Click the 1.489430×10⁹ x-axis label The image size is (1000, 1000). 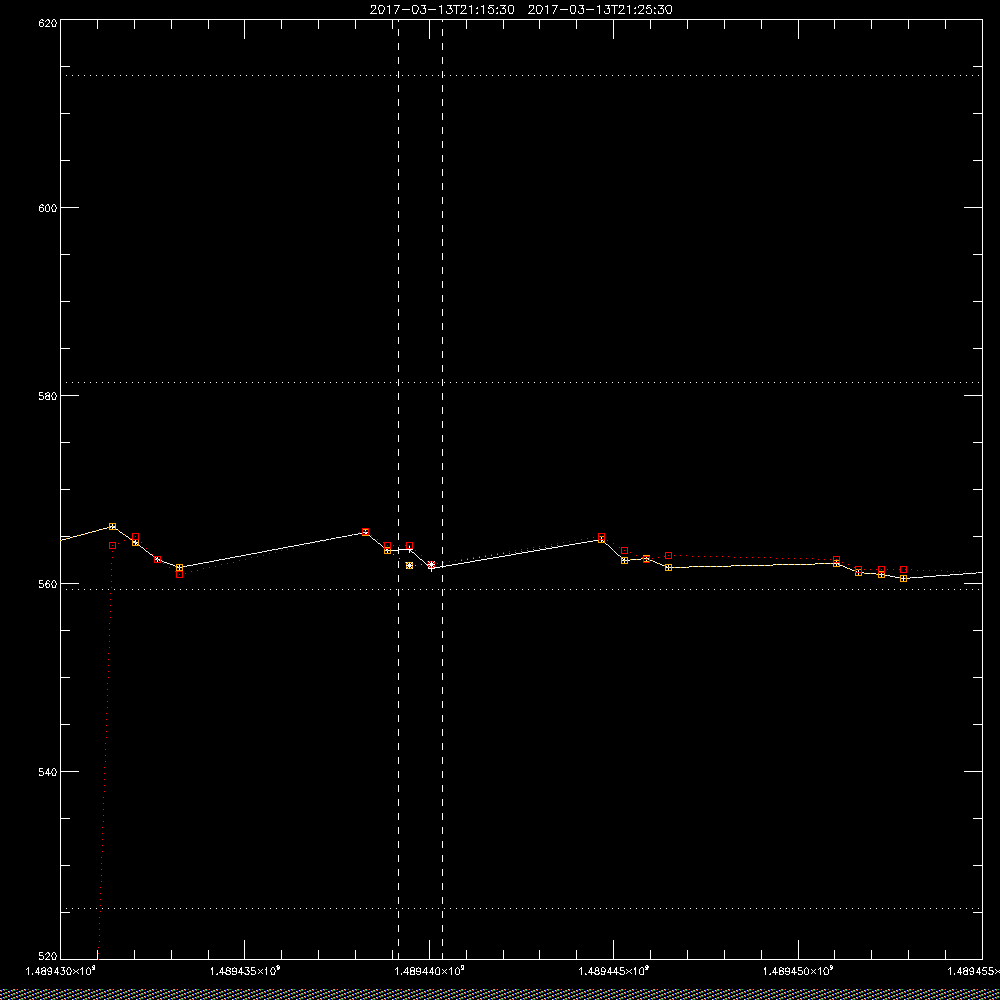coord(61,971)
